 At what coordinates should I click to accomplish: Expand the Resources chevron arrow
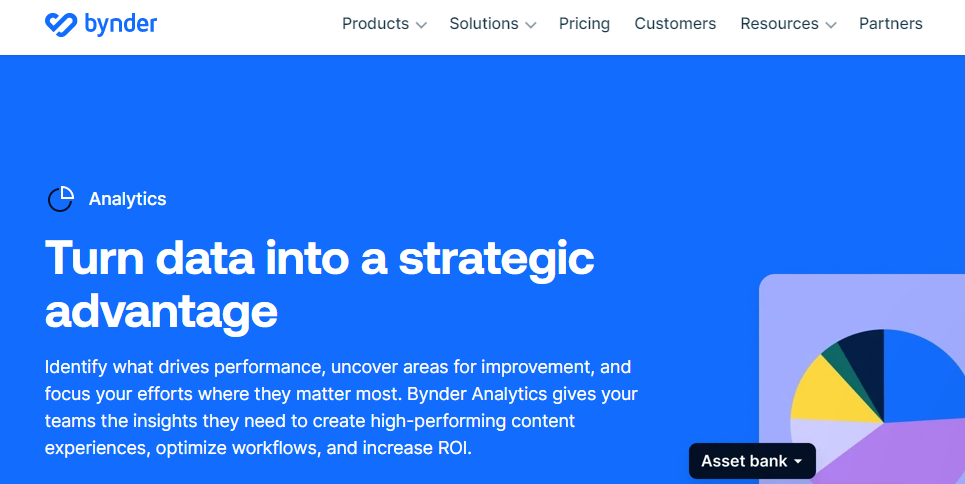(830, 25)
